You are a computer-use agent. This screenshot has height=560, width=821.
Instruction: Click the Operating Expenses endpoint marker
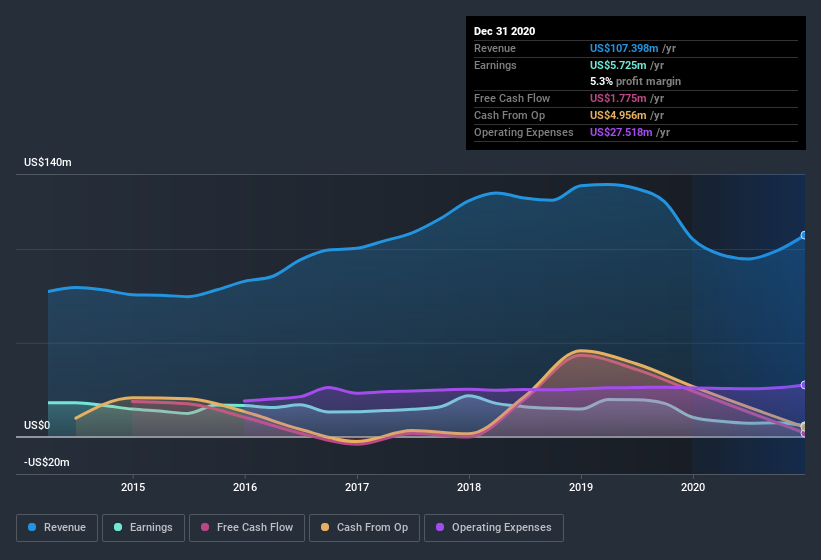pos(804,385)
